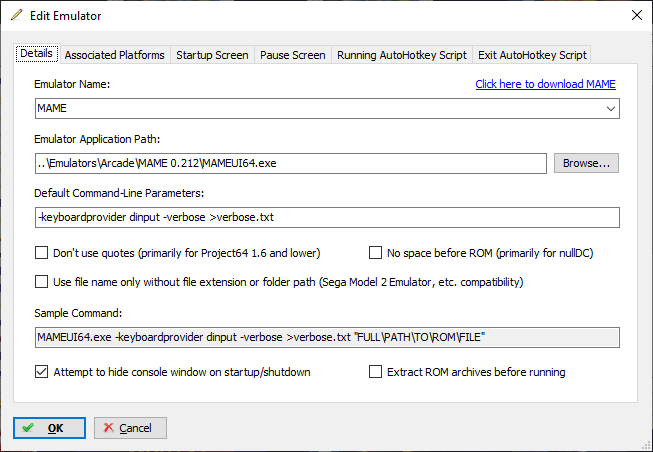
Task: Click the Emulator Application Path field
Action: (291, 163)
